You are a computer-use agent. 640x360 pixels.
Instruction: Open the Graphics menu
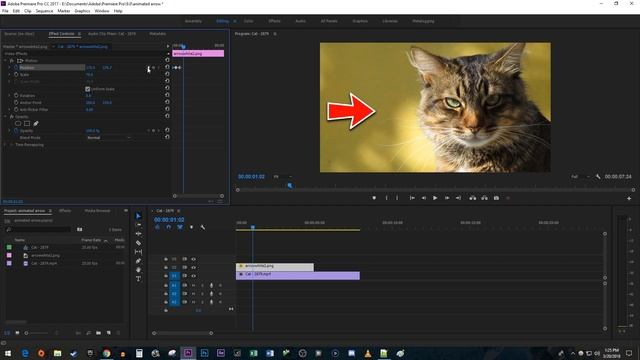pos(82,11)
